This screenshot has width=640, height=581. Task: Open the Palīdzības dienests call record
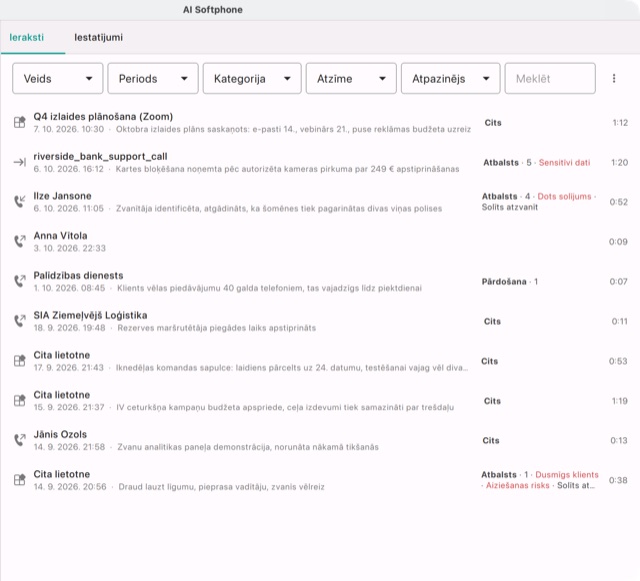(x=320, y=281)
